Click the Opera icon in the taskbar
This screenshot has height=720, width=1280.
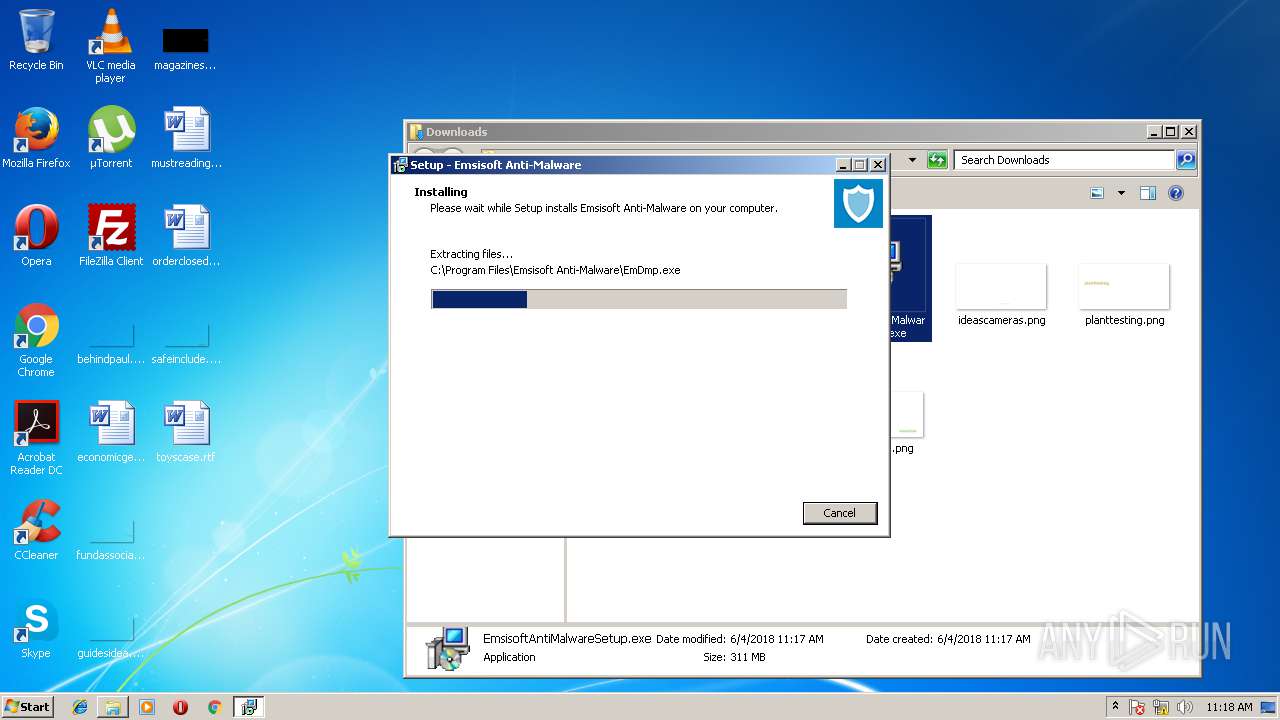[180, 707]
